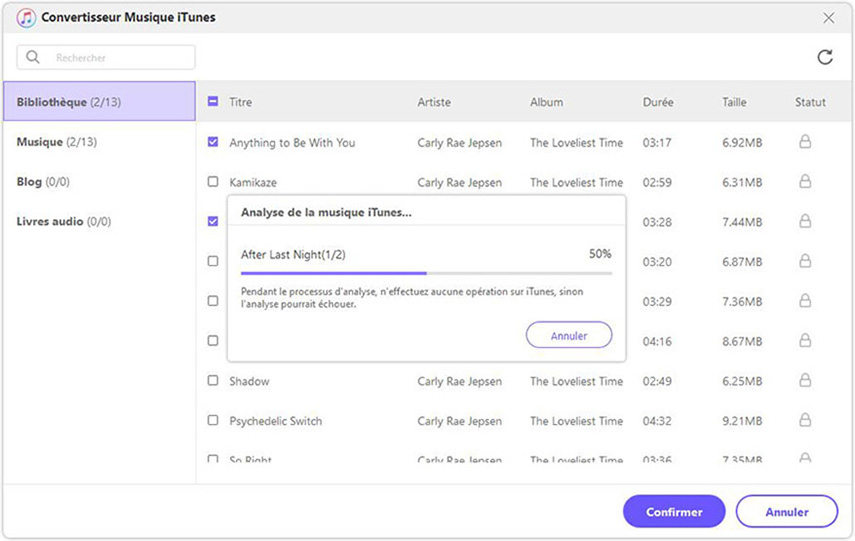Click the refresh library icon
Viewport: 855px width, 541px height.
824,57
